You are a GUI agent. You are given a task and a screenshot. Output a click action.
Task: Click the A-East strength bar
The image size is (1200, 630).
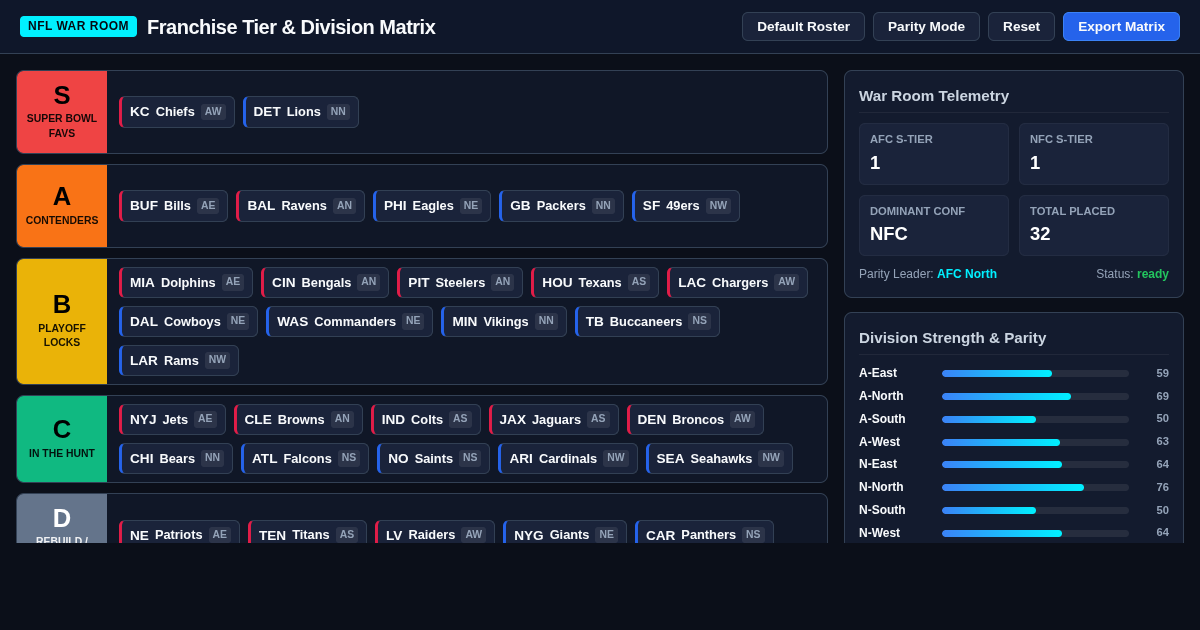[x=1035, y=373]
